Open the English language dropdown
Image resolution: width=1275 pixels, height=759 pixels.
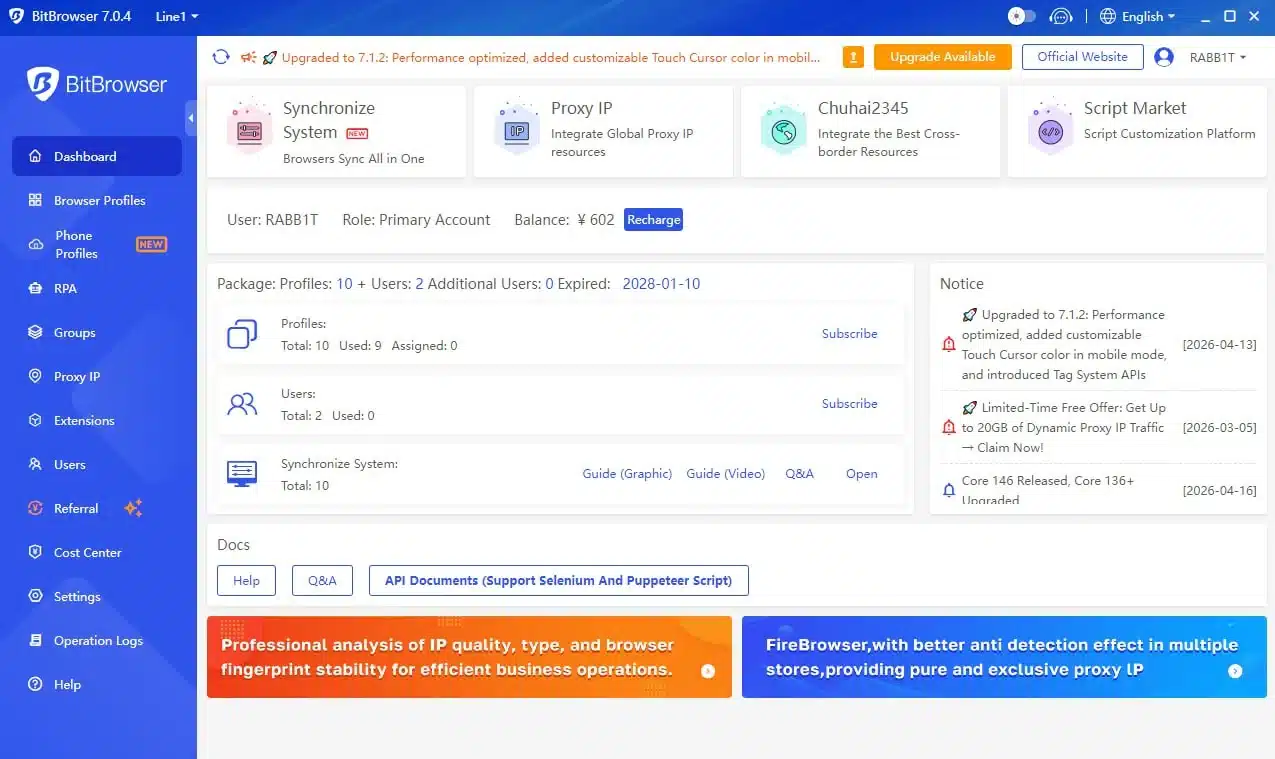coord(1137,16)
